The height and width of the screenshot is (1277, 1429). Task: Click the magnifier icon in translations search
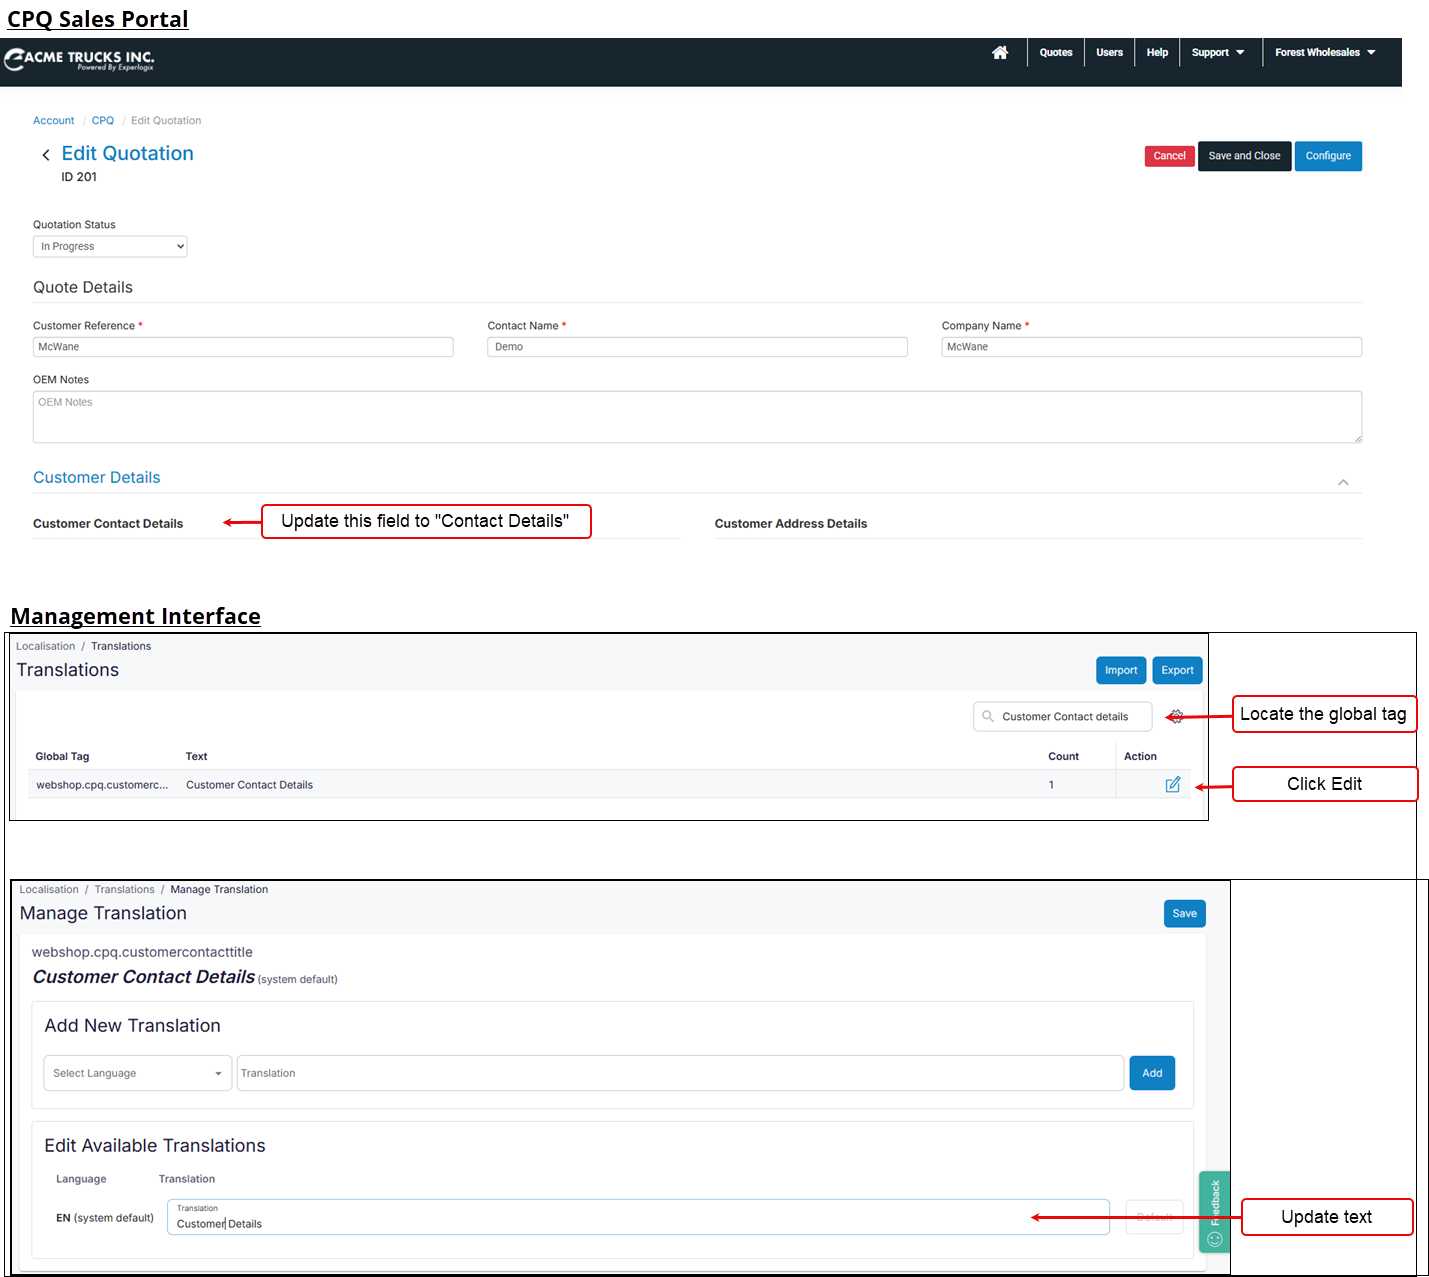point(988,717)
